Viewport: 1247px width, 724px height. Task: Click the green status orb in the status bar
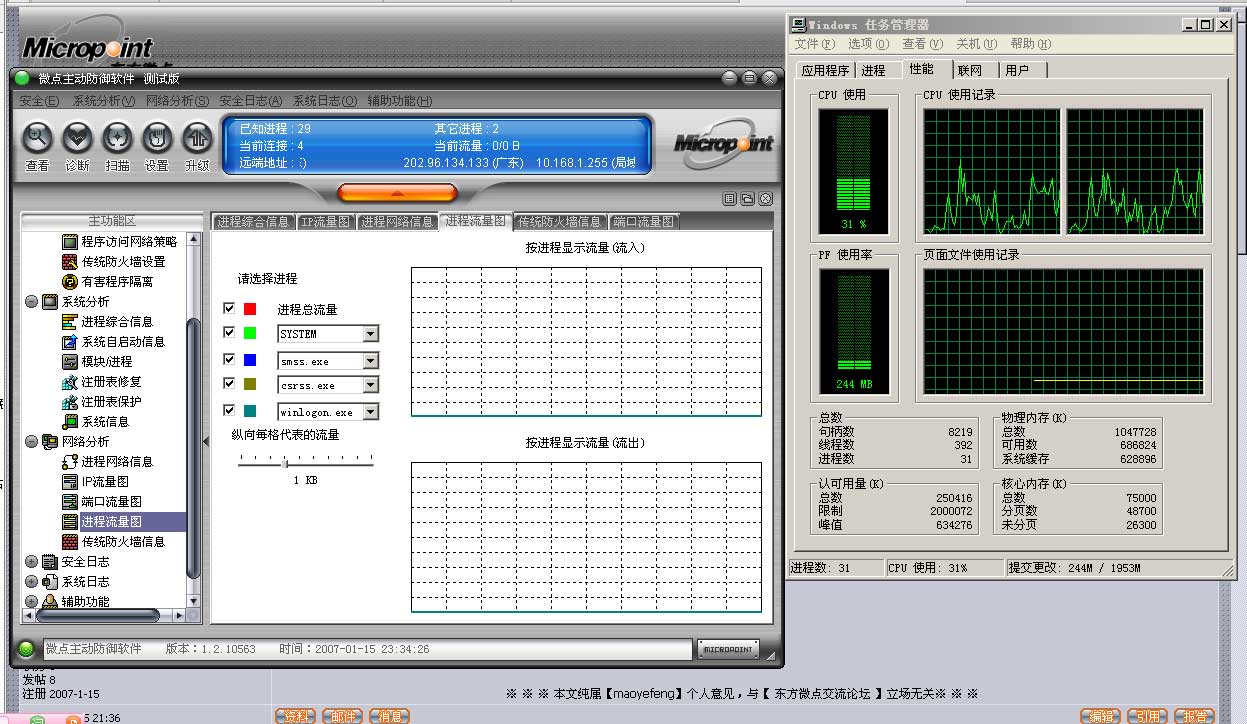coord(26,649)
